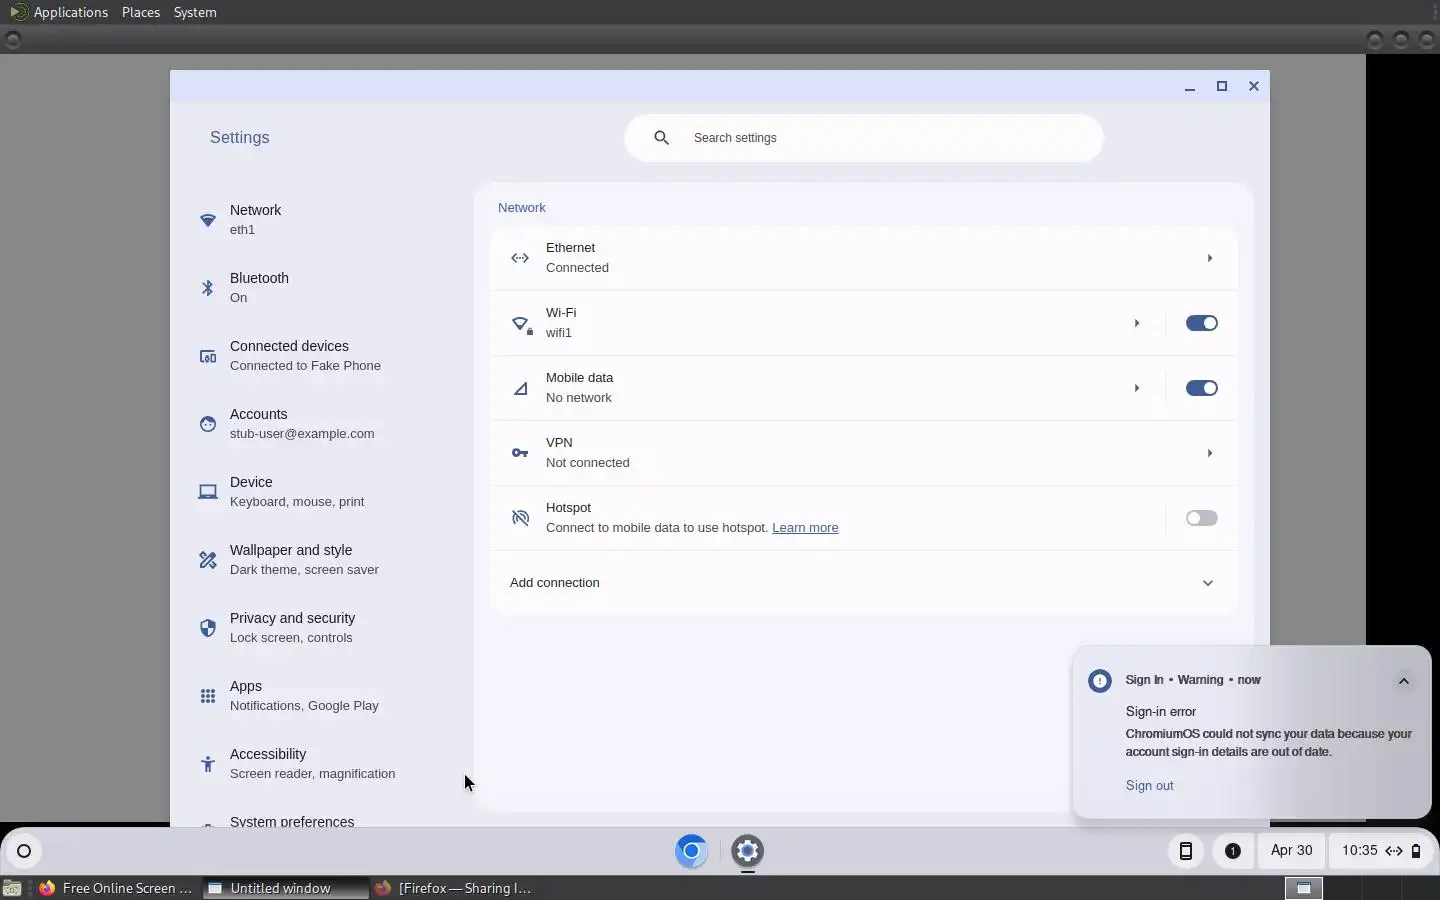Expand Add connection chevron
This screenshot has height=900, width=1440.
coord(1208,583)
